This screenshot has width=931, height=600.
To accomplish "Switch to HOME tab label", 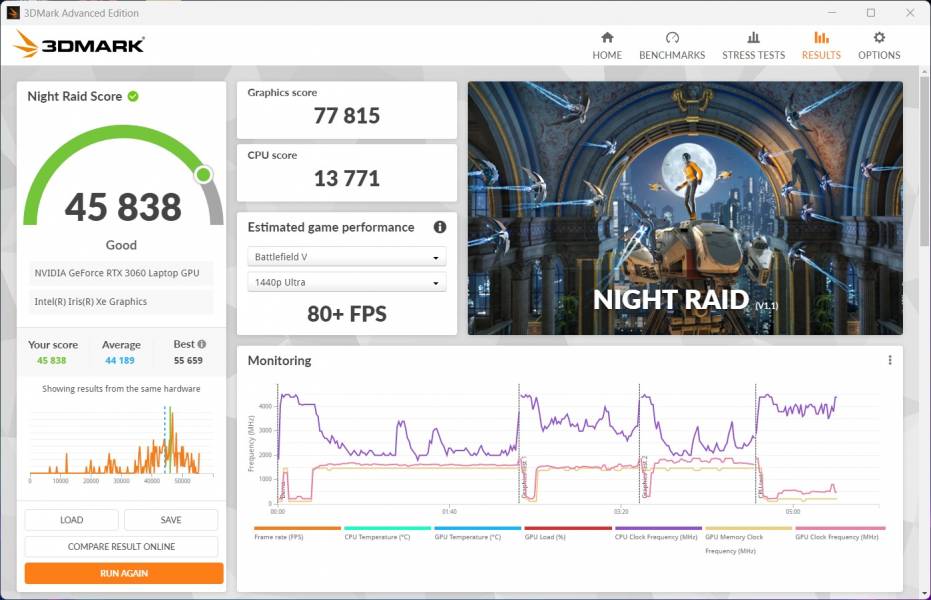I will pyautogui.click(x=607, y=55).
